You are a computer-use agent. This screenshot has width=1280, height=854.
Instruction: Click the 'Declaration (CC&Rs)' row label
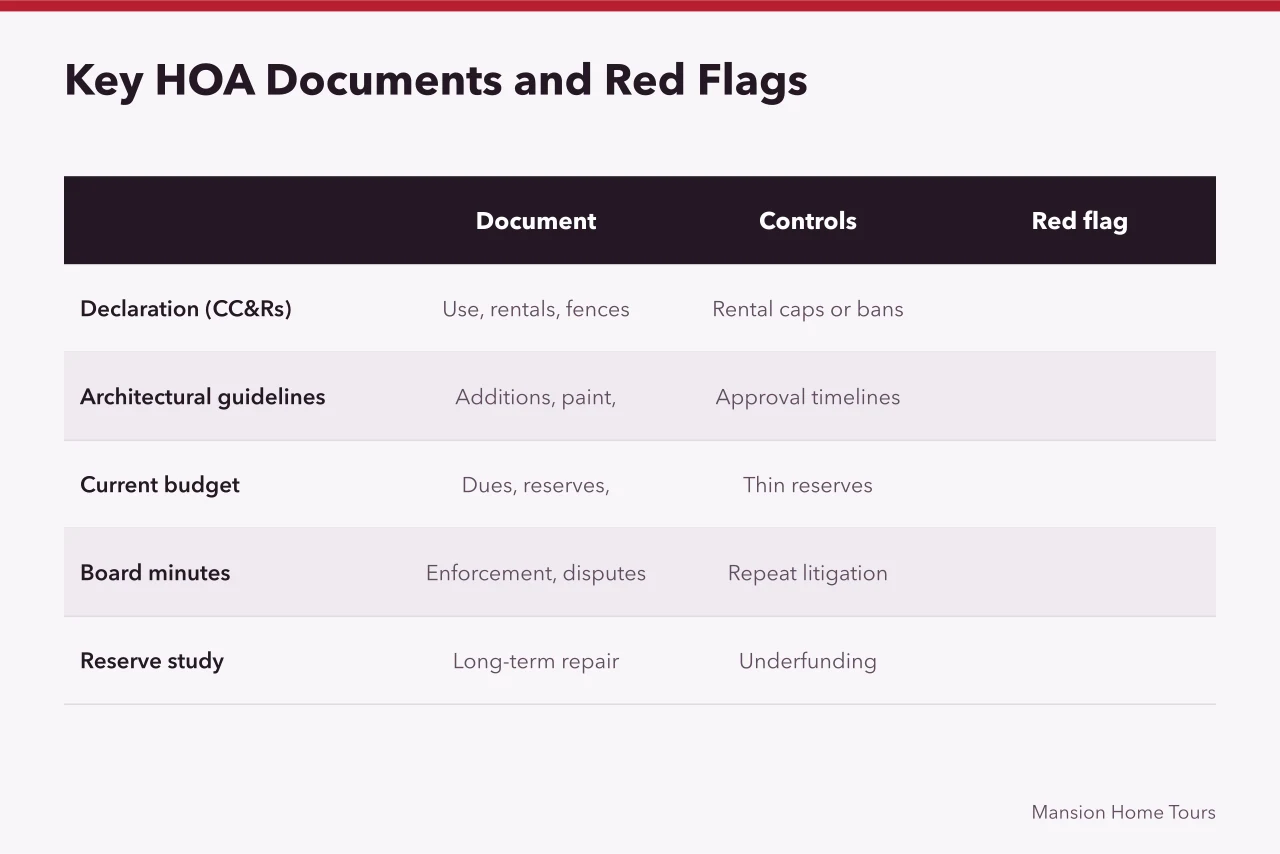tap(186, 309)
